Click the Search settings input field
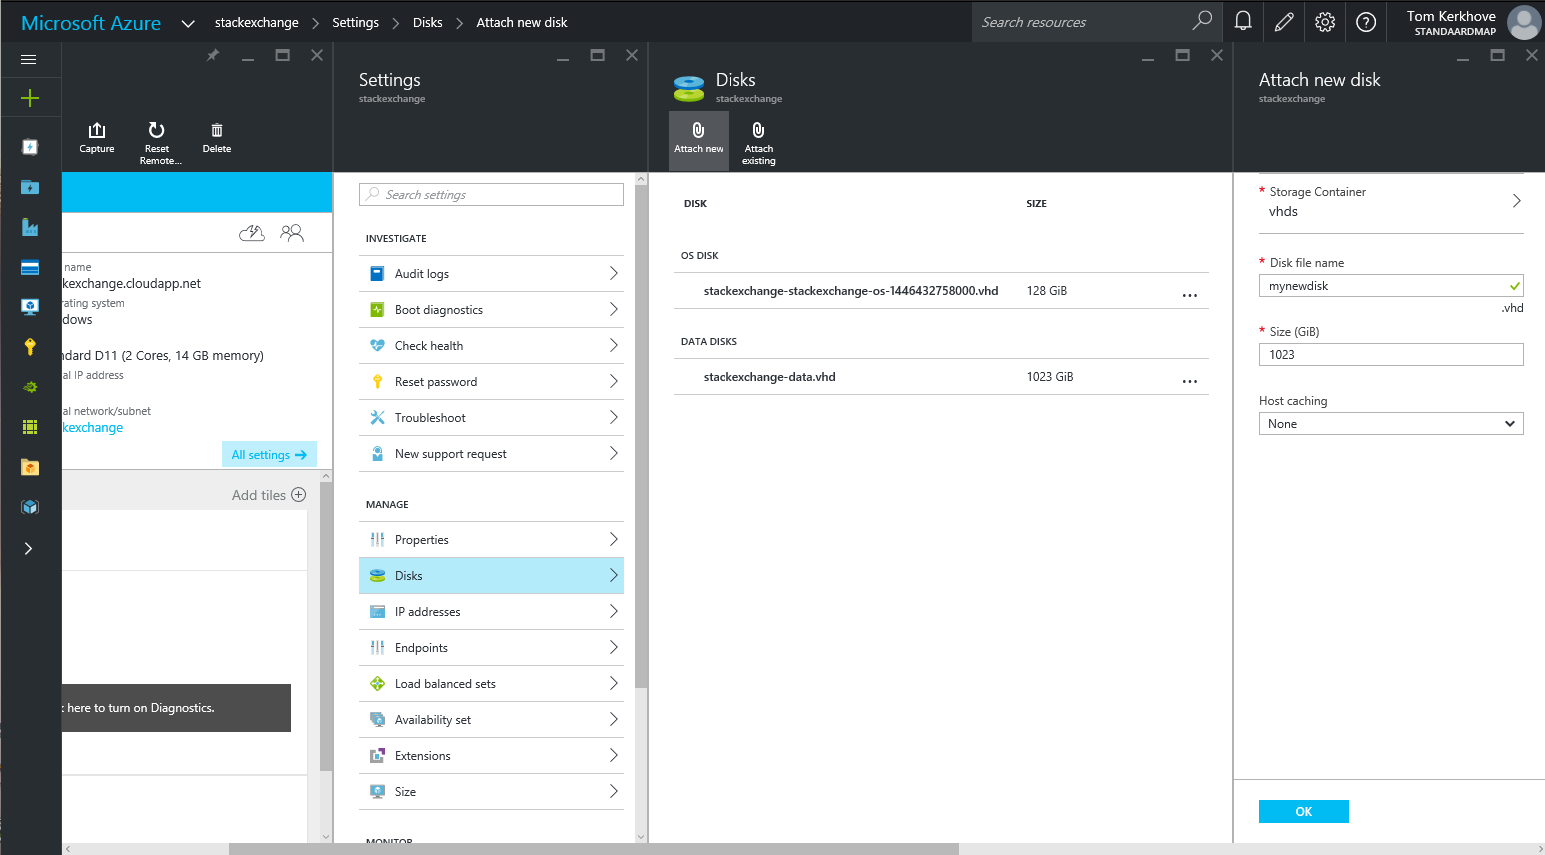 491,194
